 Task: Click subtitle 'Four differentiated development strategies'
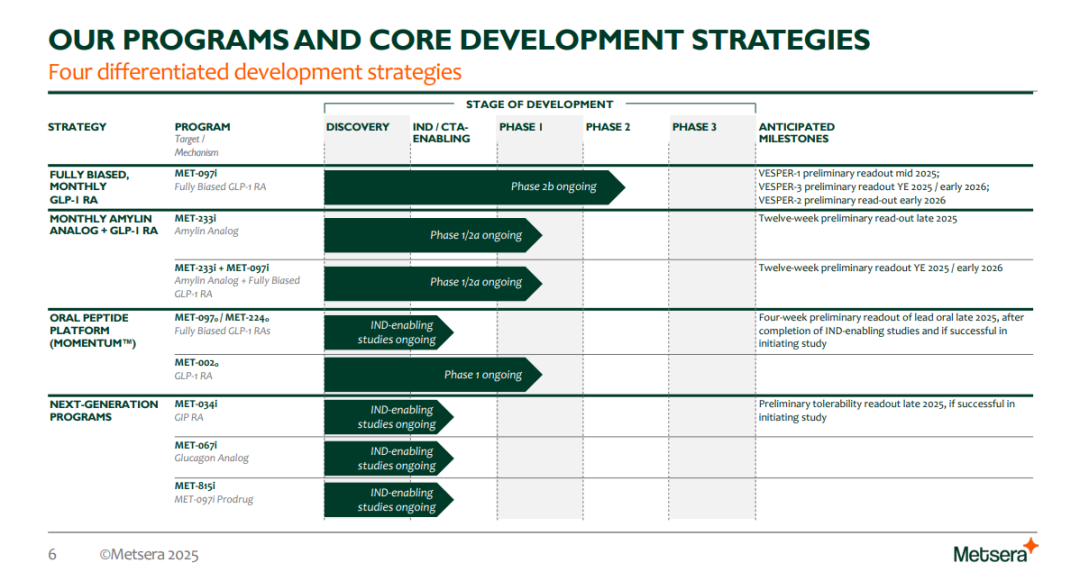tap(255, 72)
